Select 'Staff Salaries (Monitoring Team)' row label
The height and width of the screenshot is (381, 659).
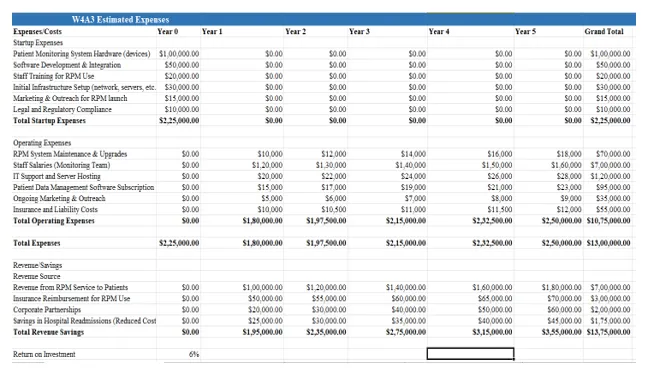coord(61,165)
